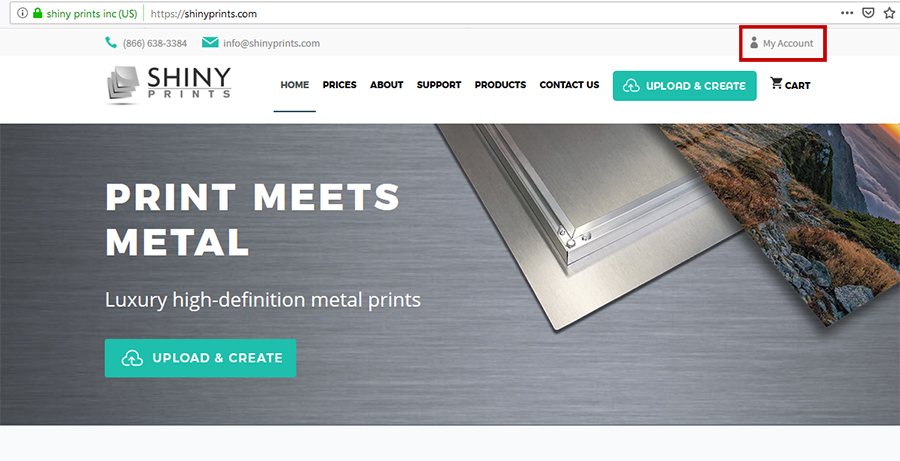This screenshot has width=900, height=461.
Task: Open the Prices page
Action: point(339,85)
